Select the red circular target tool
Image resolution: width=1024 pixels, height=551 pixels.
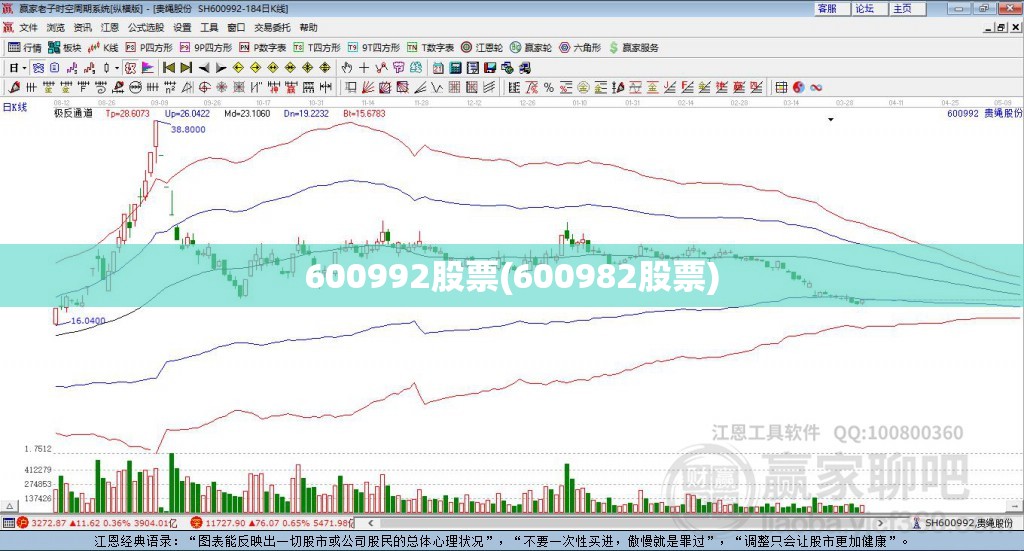tap(204, 87)
